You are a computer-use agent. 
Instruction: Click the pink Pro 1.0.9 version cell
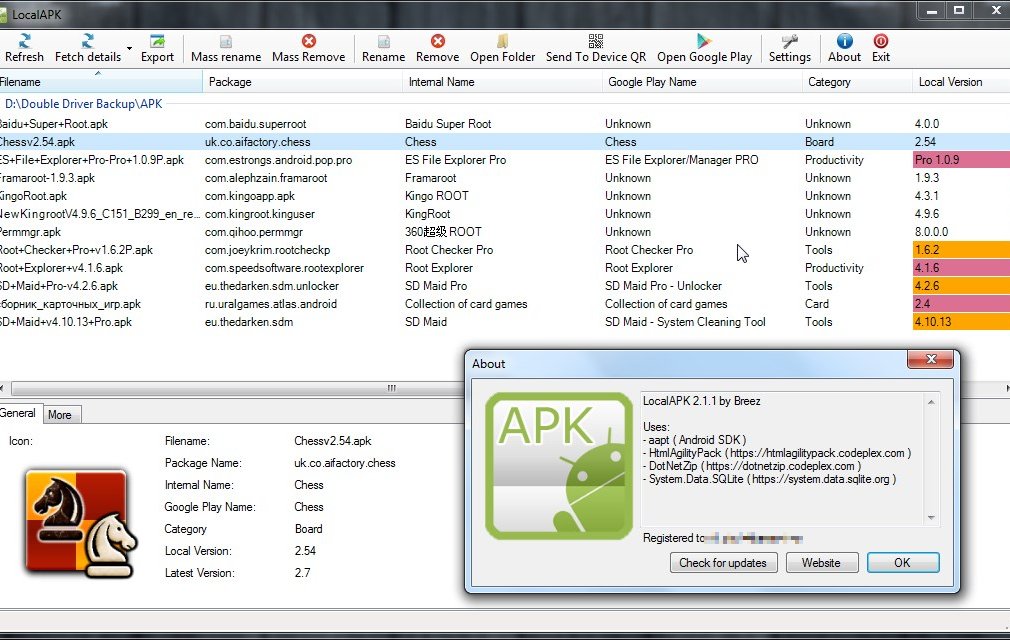961,160
